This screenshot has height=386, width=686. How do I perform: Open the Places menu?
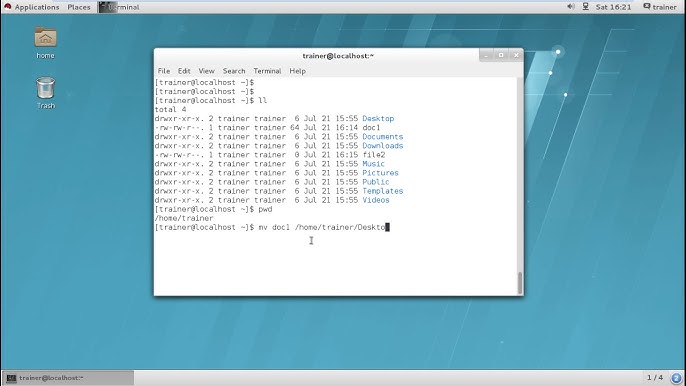pos(79,7)
